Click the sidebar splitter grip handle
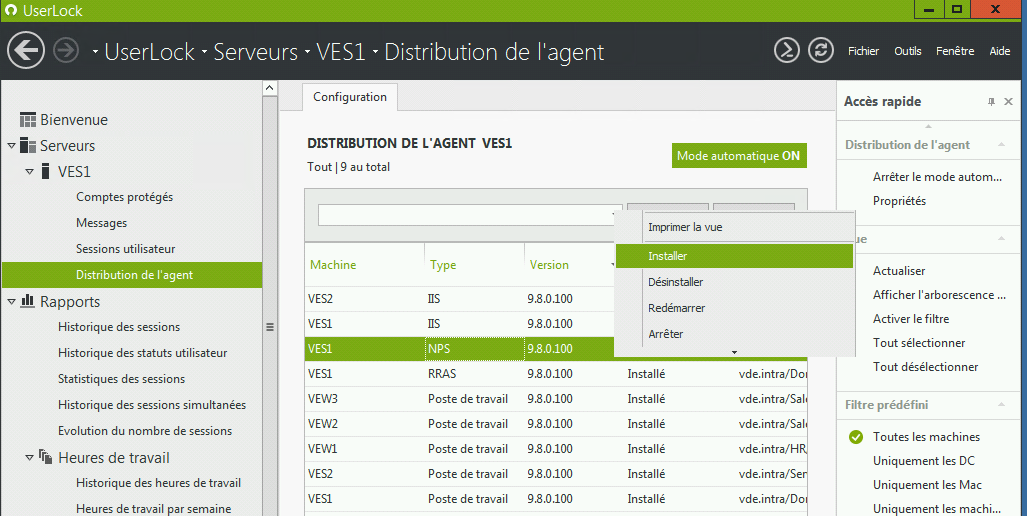 tap(270, 327)
